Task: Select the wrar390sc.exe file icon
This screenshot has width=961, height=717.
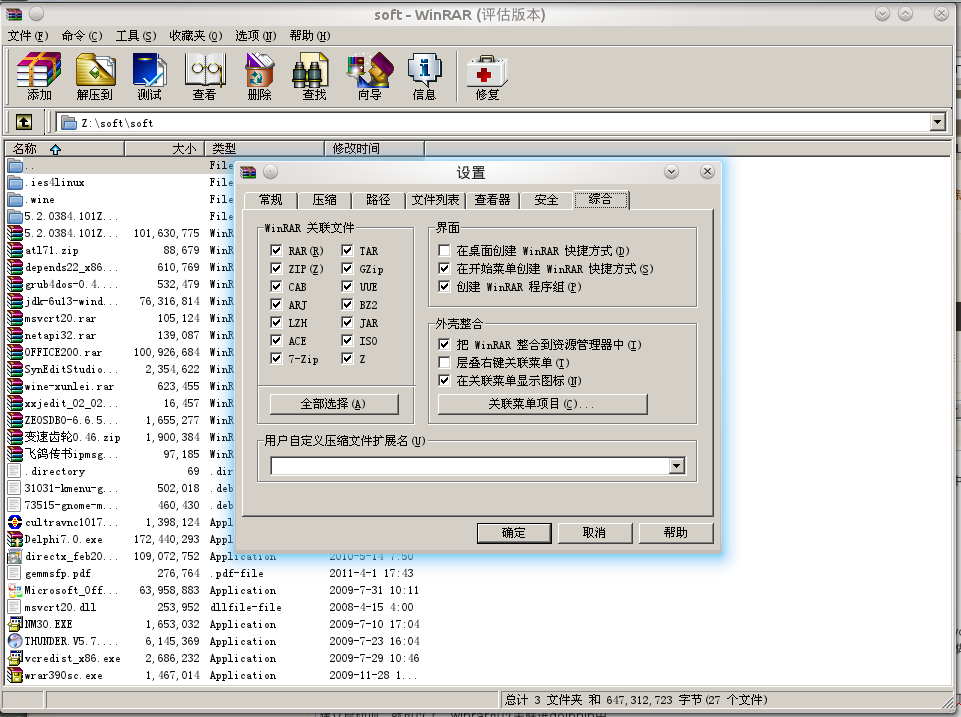Action: [15, 675]
